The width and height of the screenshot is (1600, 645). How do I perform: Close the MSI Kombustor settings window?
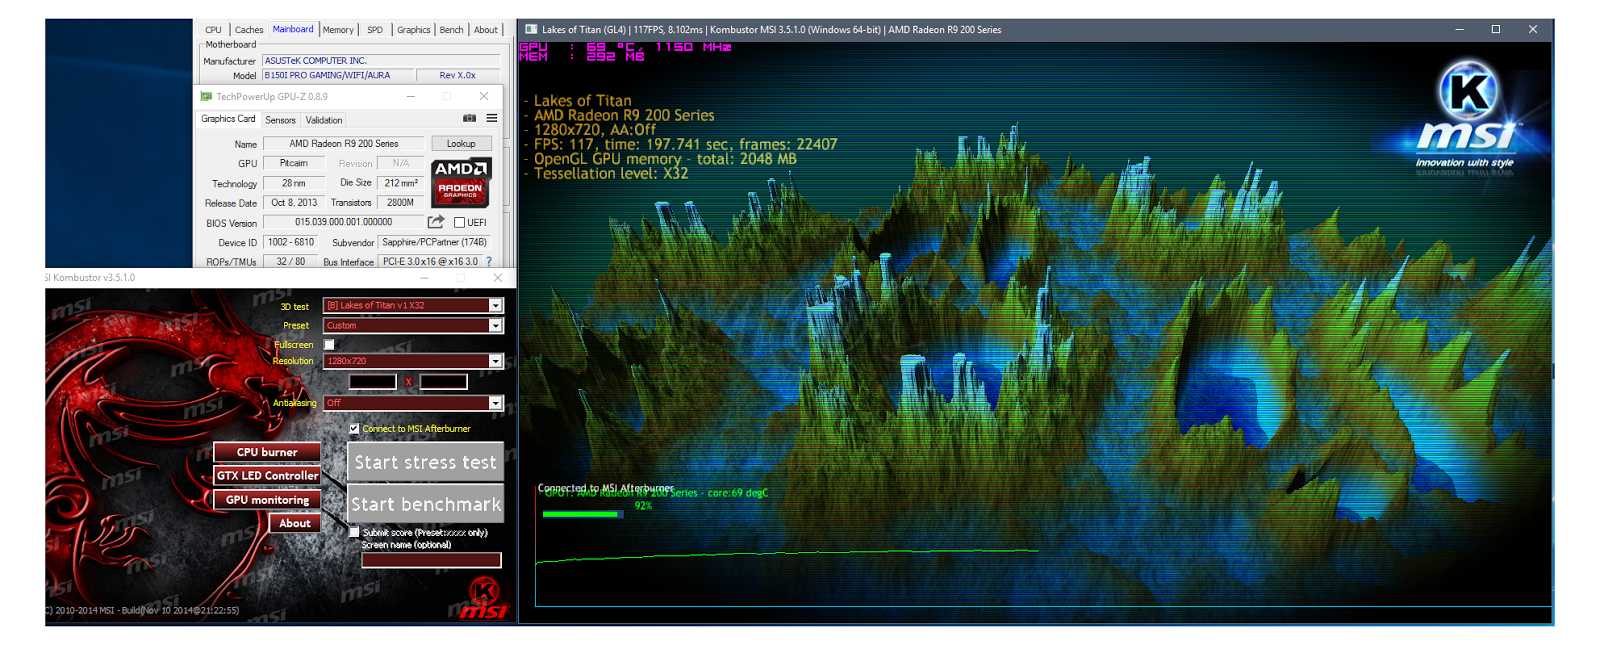pos(497,277)
